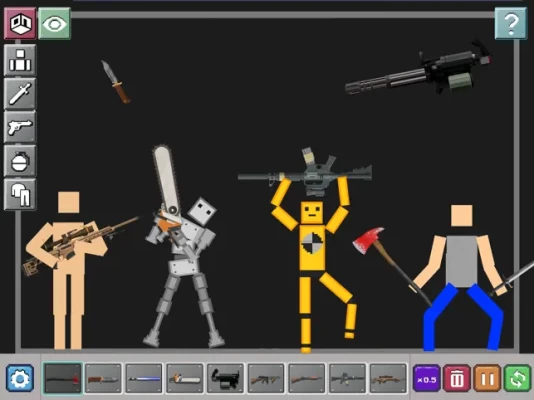This screenshot has height=400, width=534.
Task: Open the cube sandbox menu icon
Action: (x=20, y=23)
